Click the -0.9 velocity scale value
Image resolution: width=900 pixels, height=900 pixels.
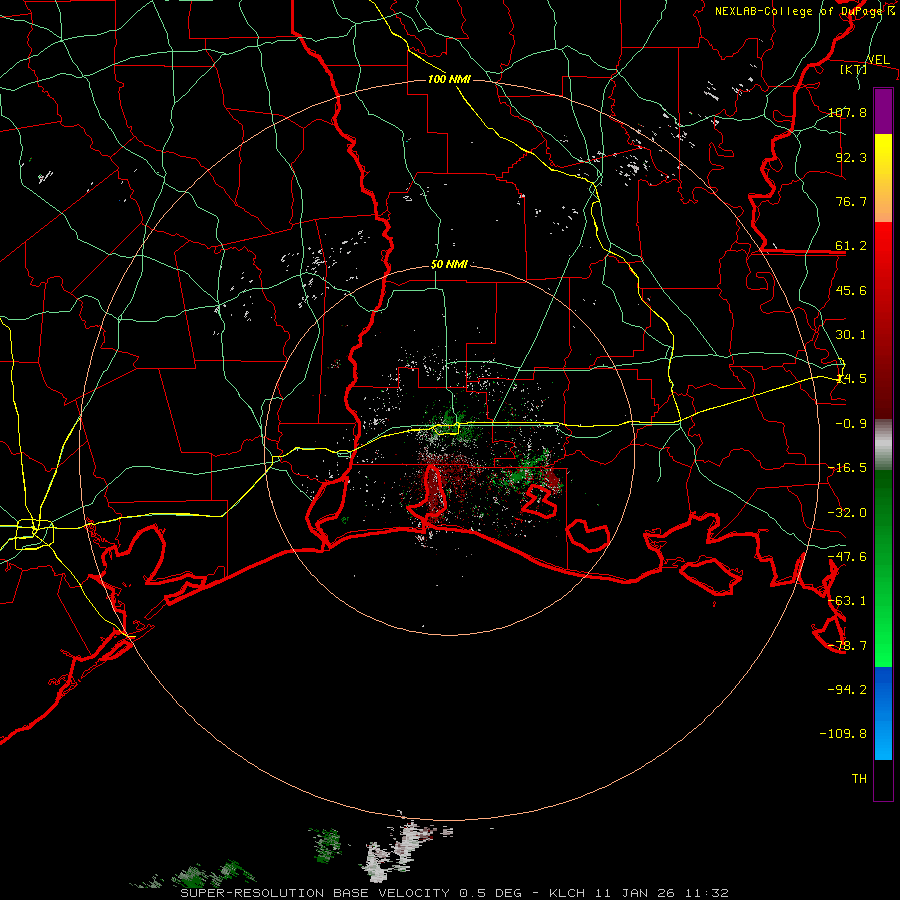[851, 424]
